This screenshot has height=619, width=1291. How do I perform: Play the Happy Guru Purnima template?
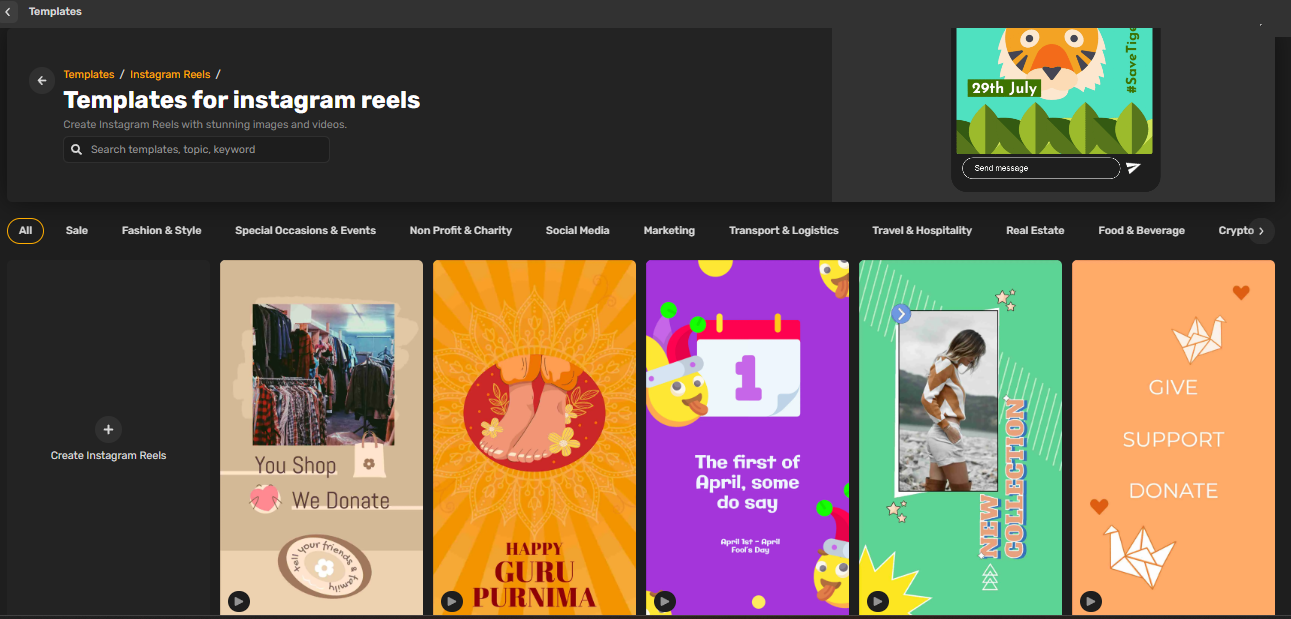451,601
